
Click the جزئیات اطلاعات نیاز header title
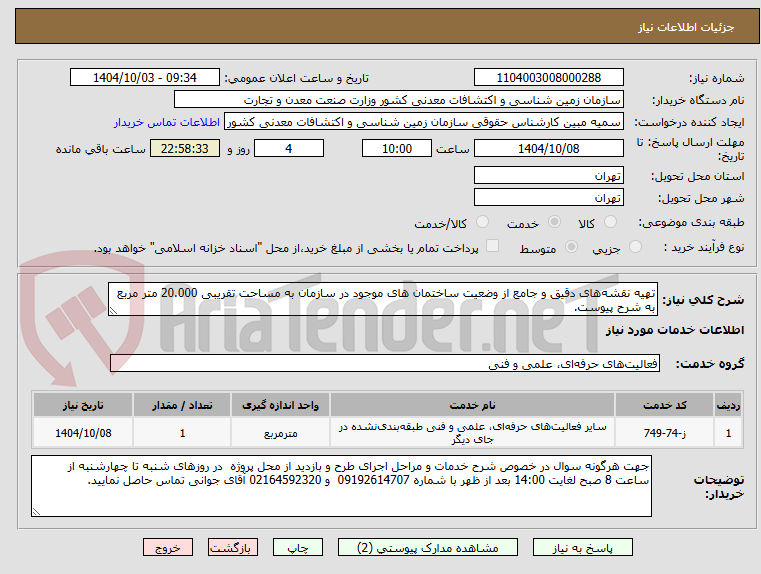pos(686,27)
